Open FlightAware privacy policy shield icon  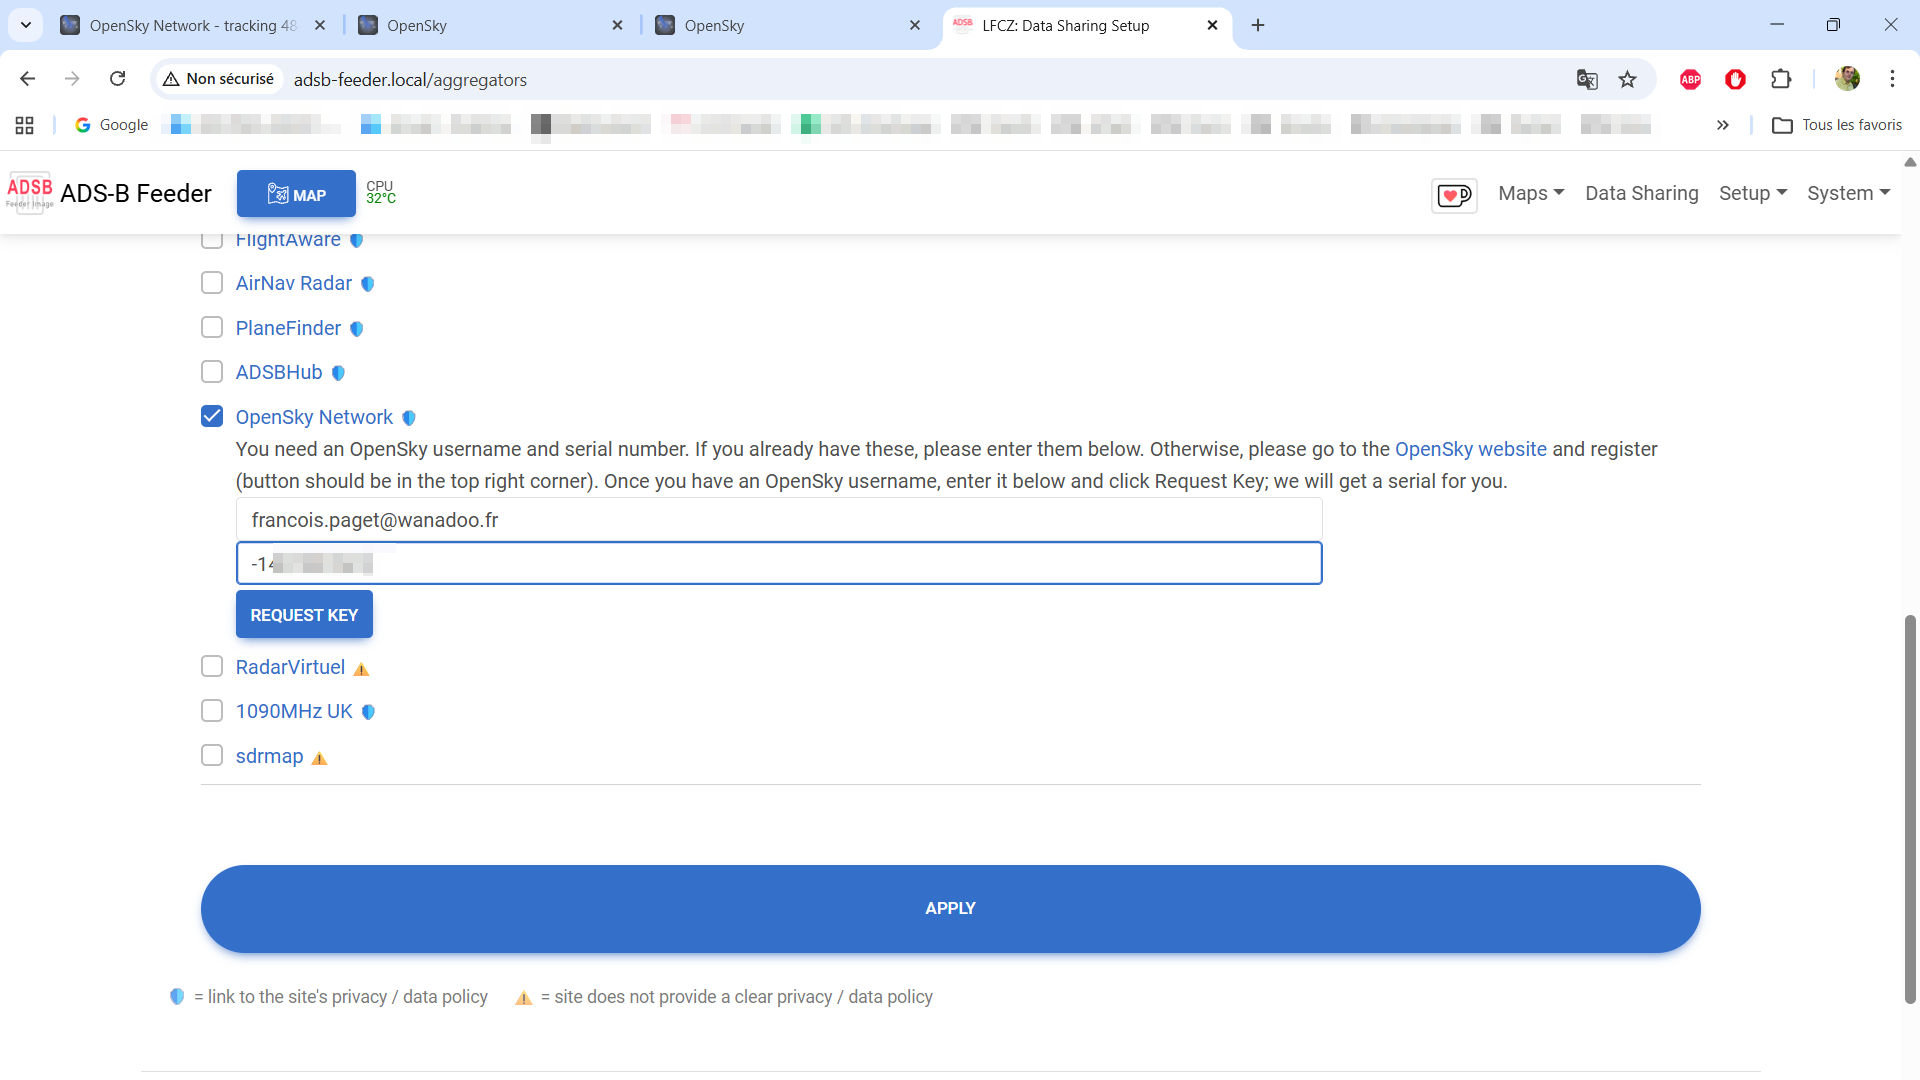point(357,240)
